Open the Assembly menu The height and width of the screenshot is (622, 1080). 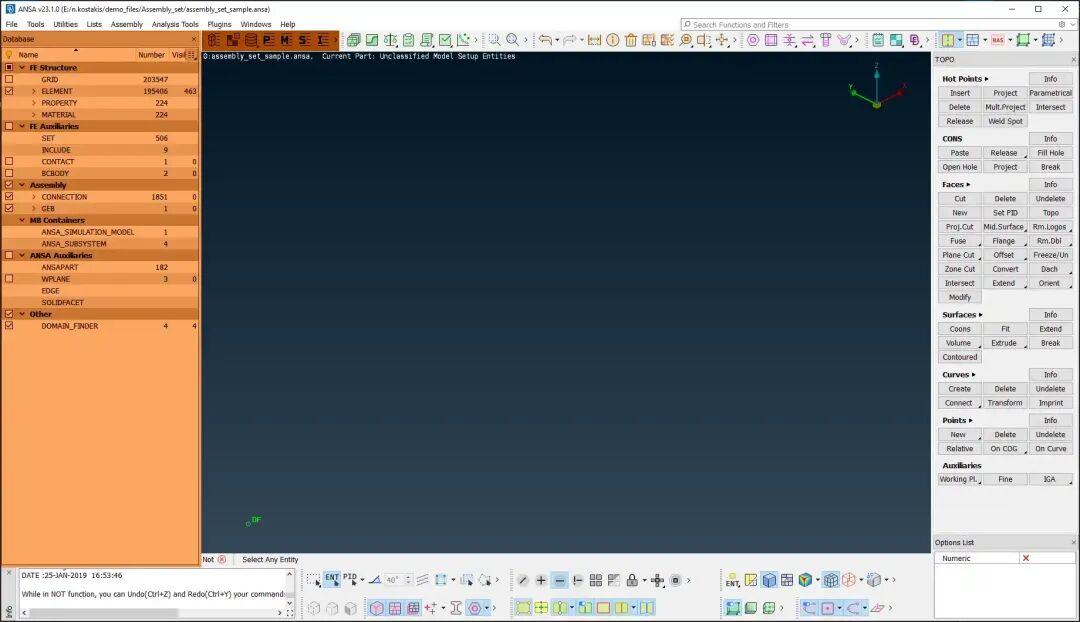126,24
